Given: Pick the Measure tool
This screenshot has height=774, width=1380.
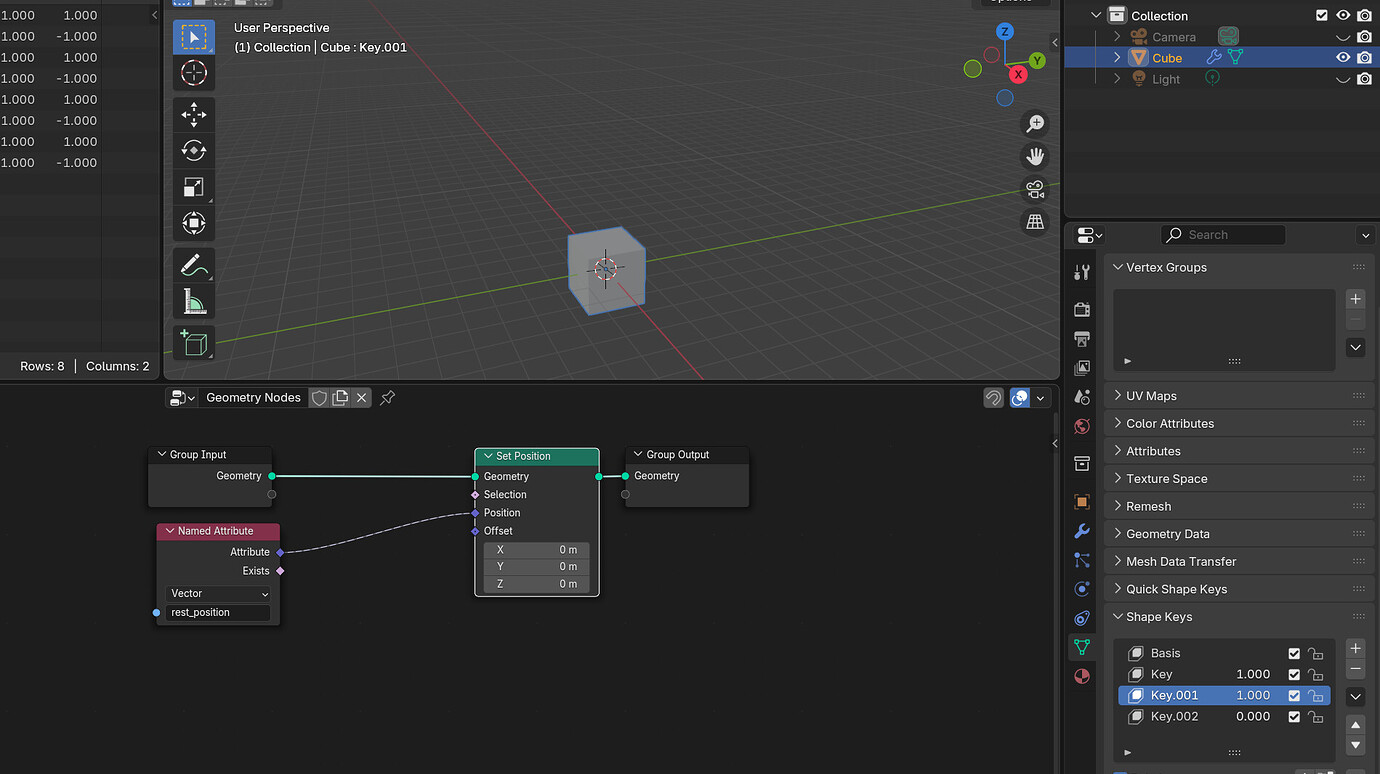Looking at the screenshot, I should point(194,300).
